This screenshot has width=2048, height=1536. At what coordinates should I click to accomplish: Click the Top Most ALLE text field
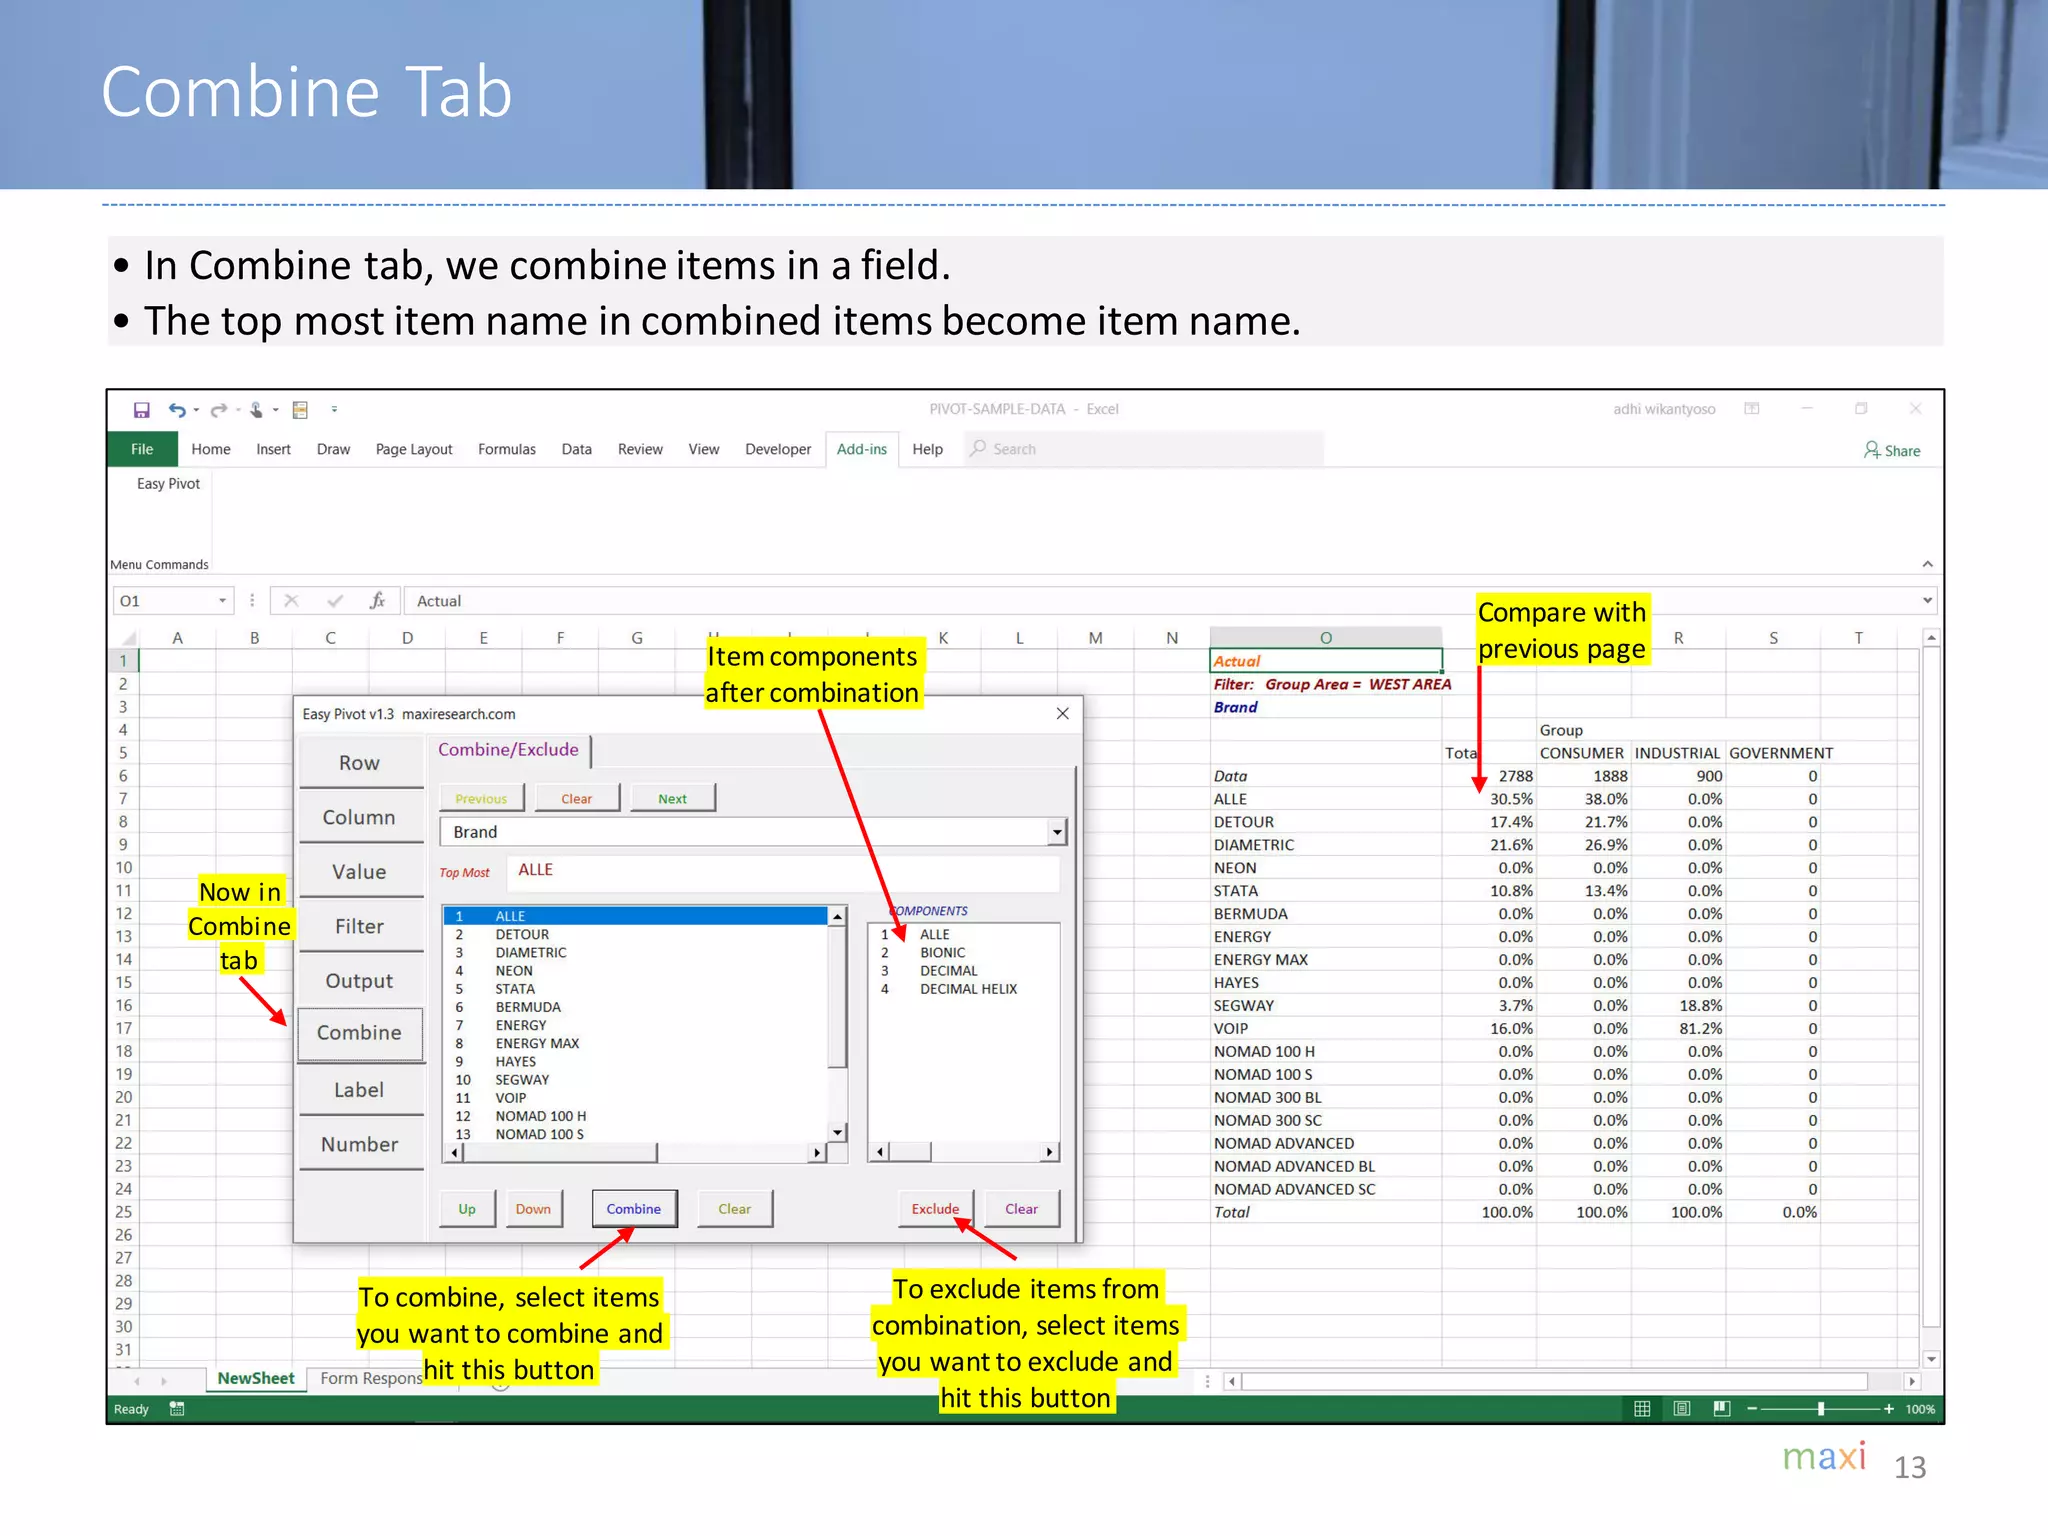click(x=783, y=871)
